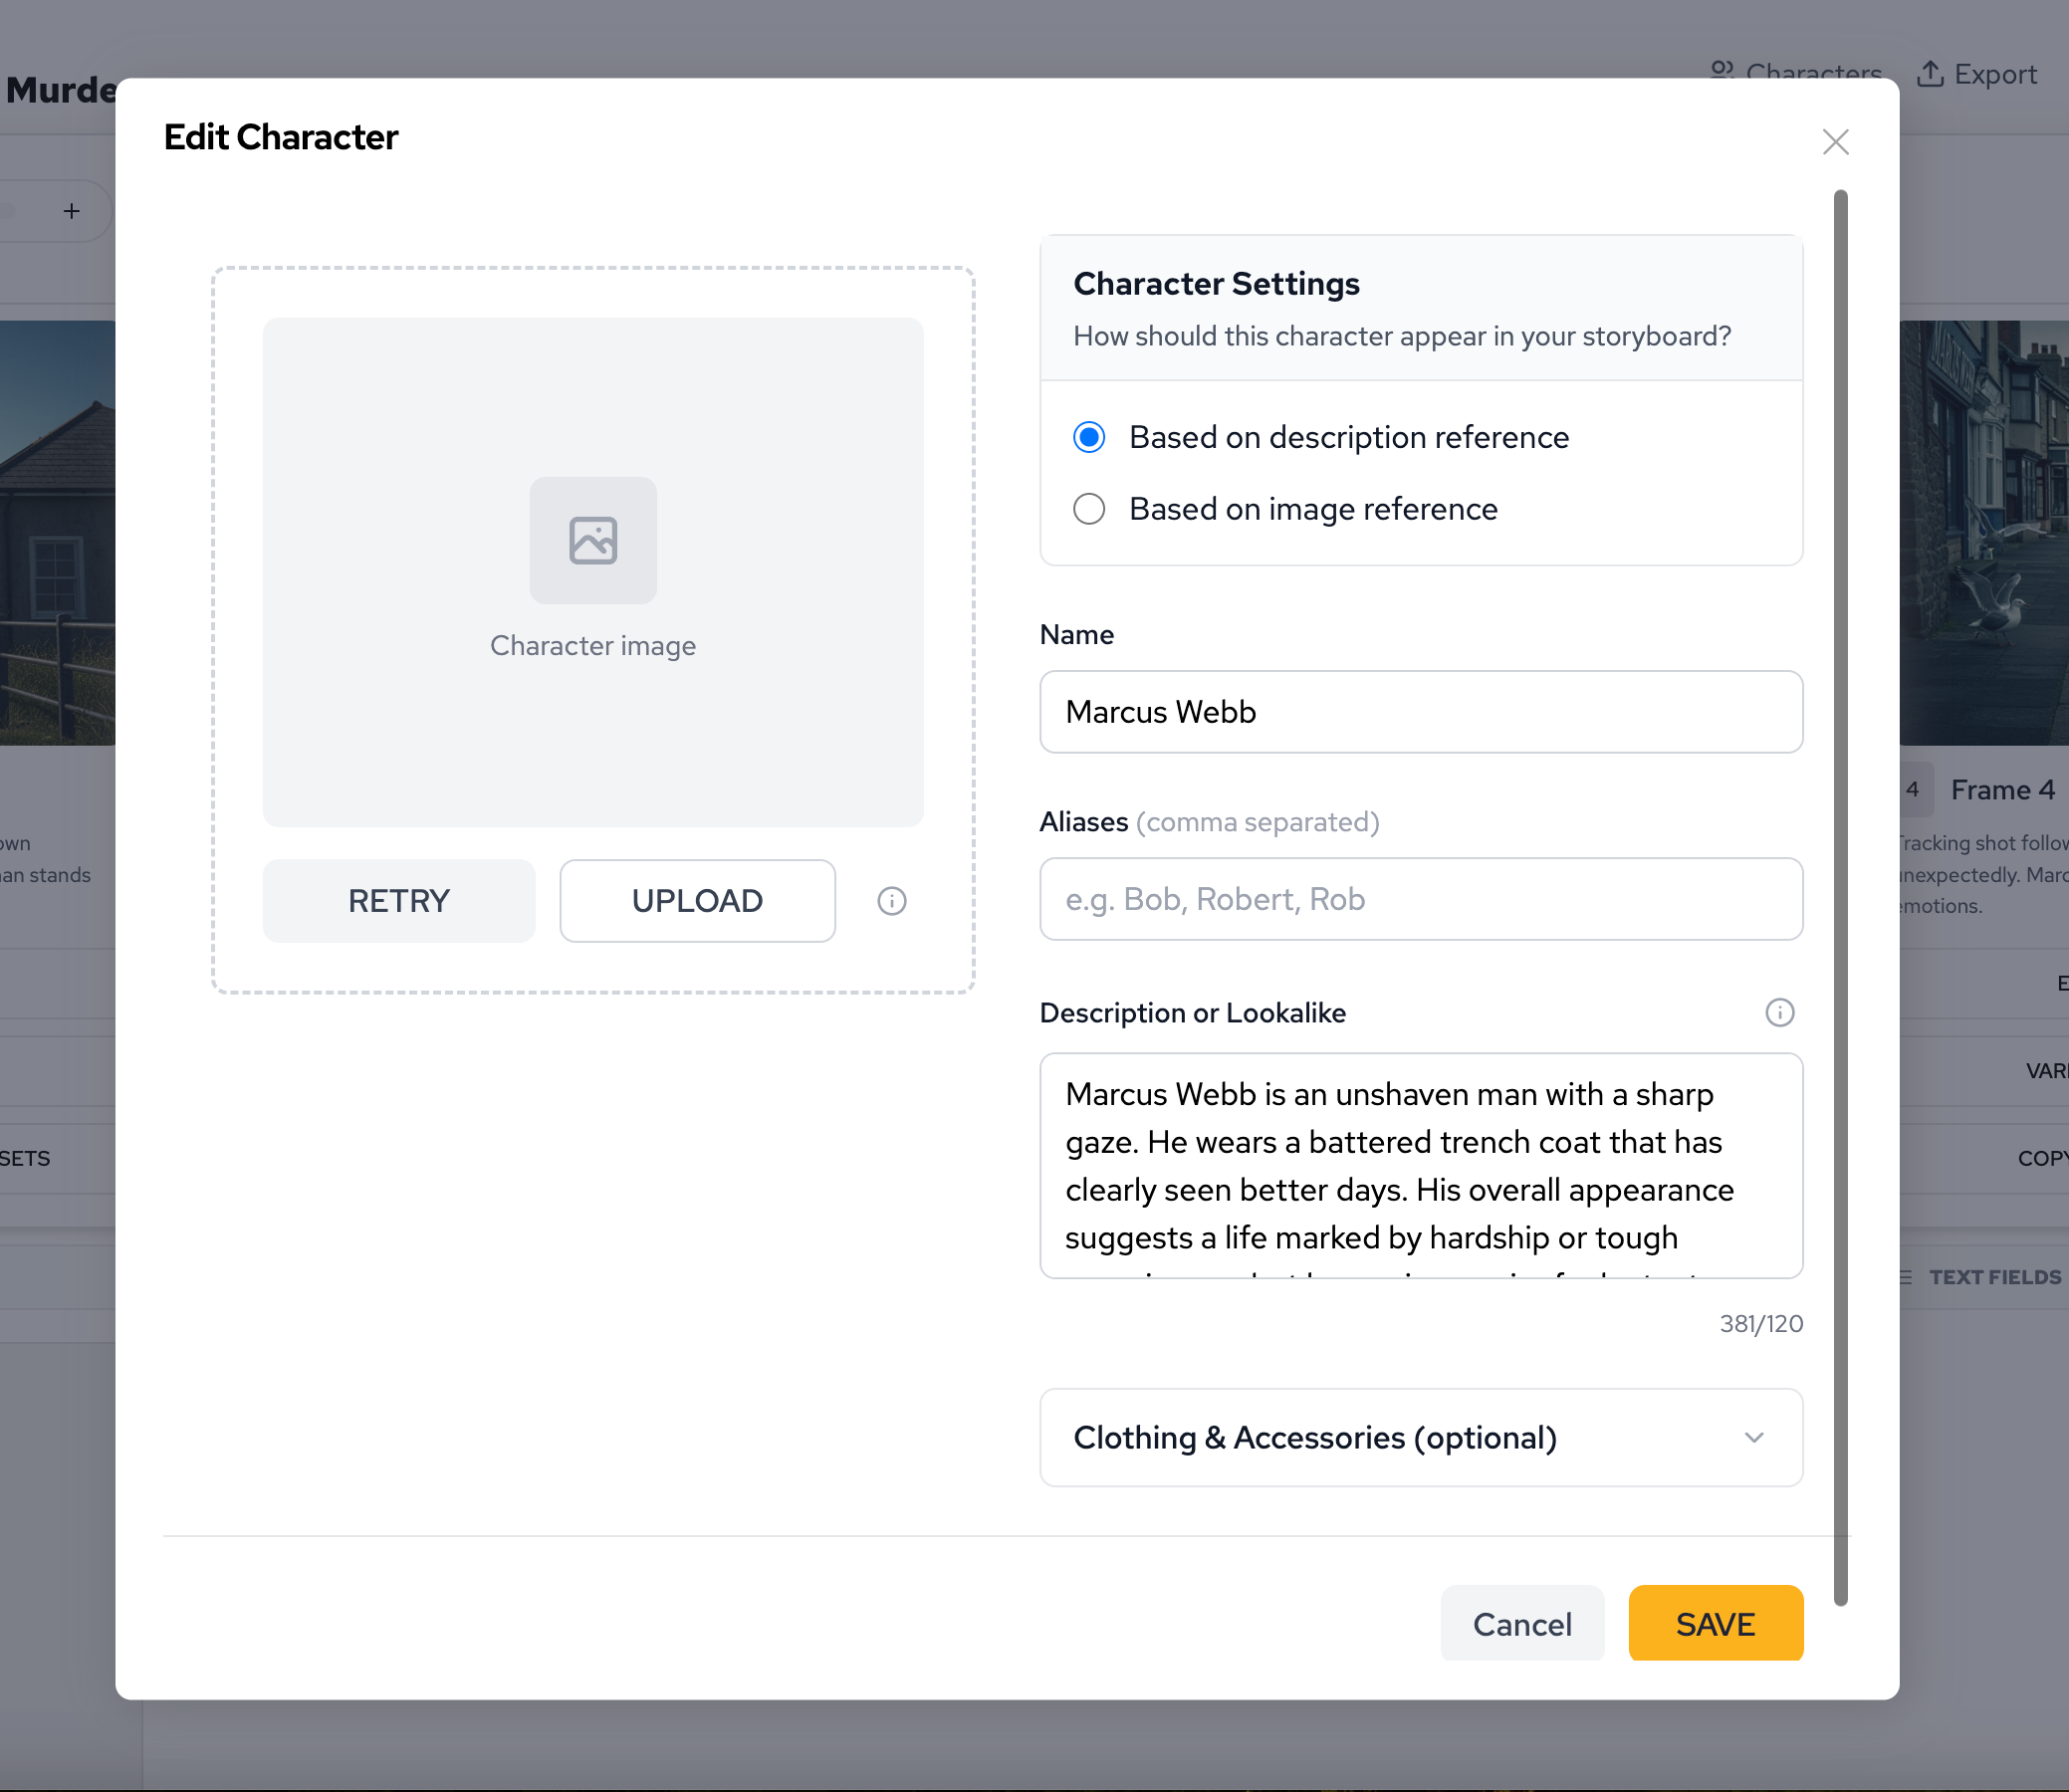
Task: Click the plus icon to add tab
Action: coord(71,211)
